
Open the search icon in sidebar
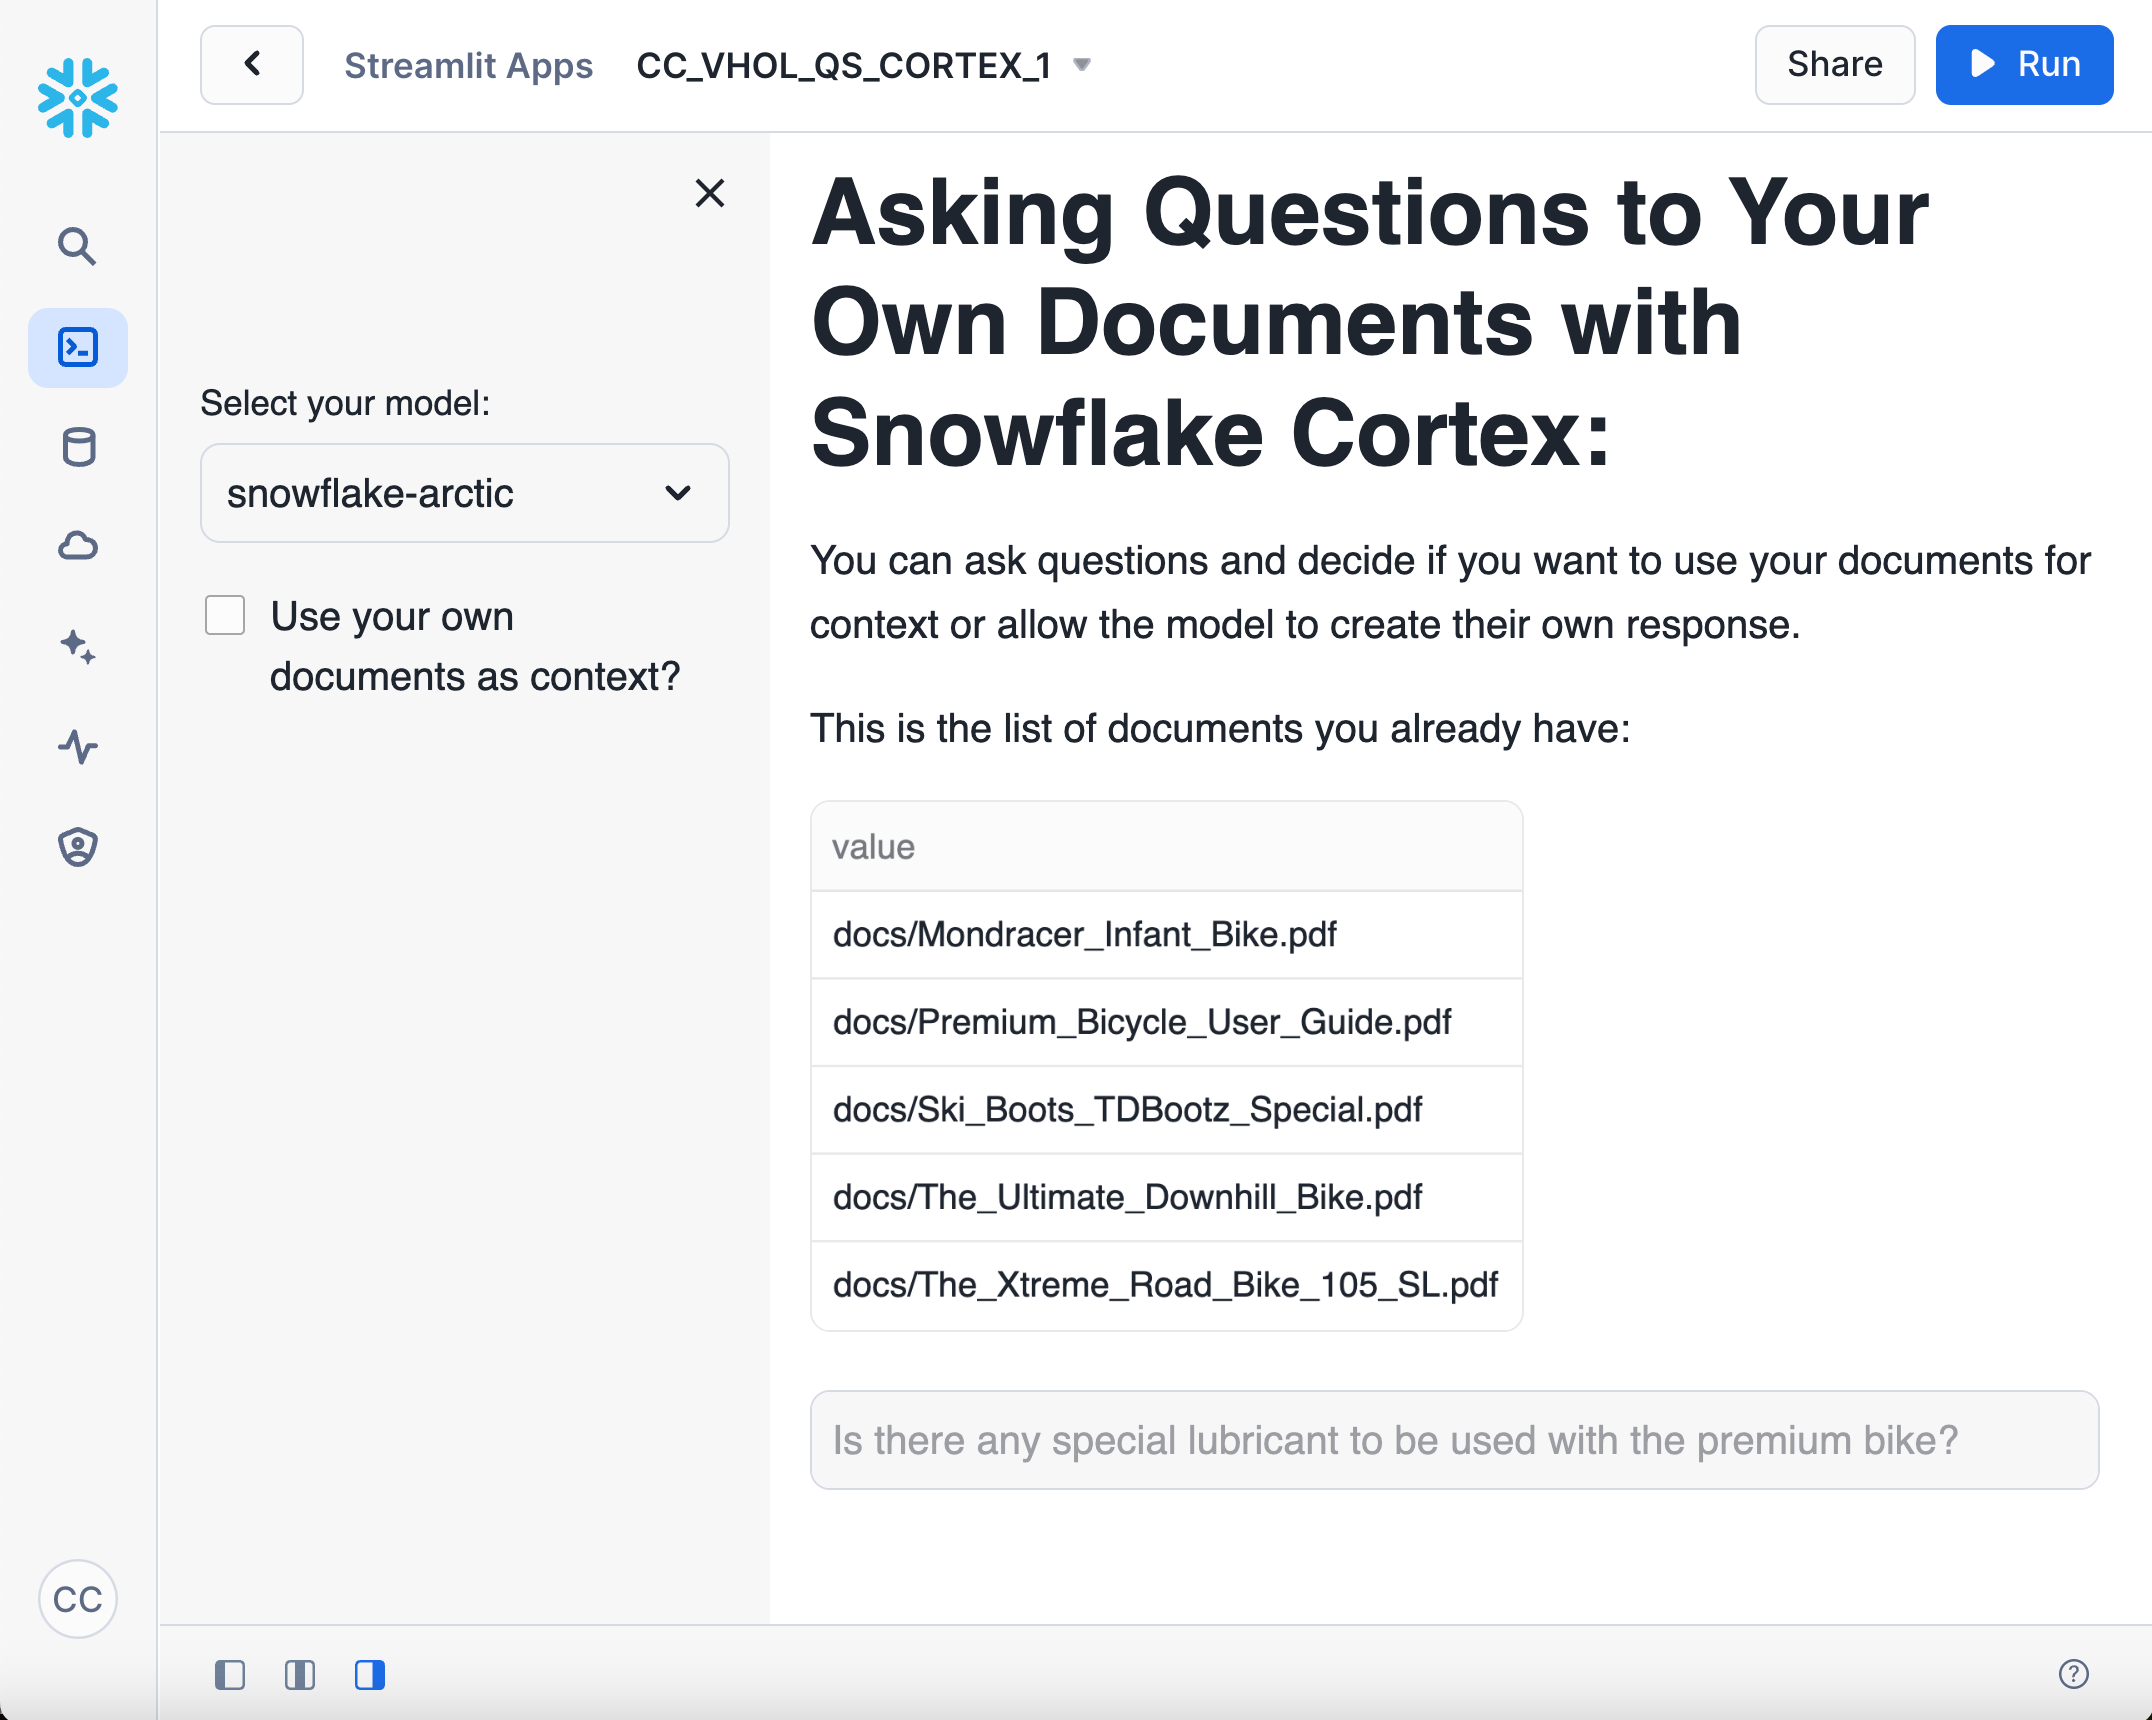click(x=77, y=246)
